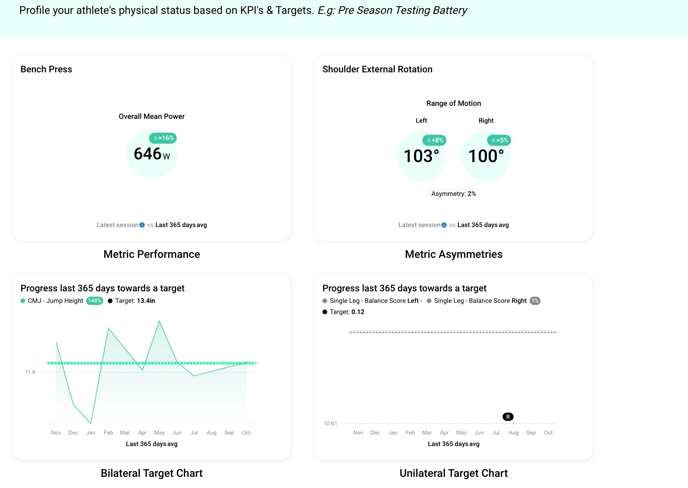This screenshot has width=688, height=488.
Task: Click the Bench Press latest session info icon
Action: [142, 225]
